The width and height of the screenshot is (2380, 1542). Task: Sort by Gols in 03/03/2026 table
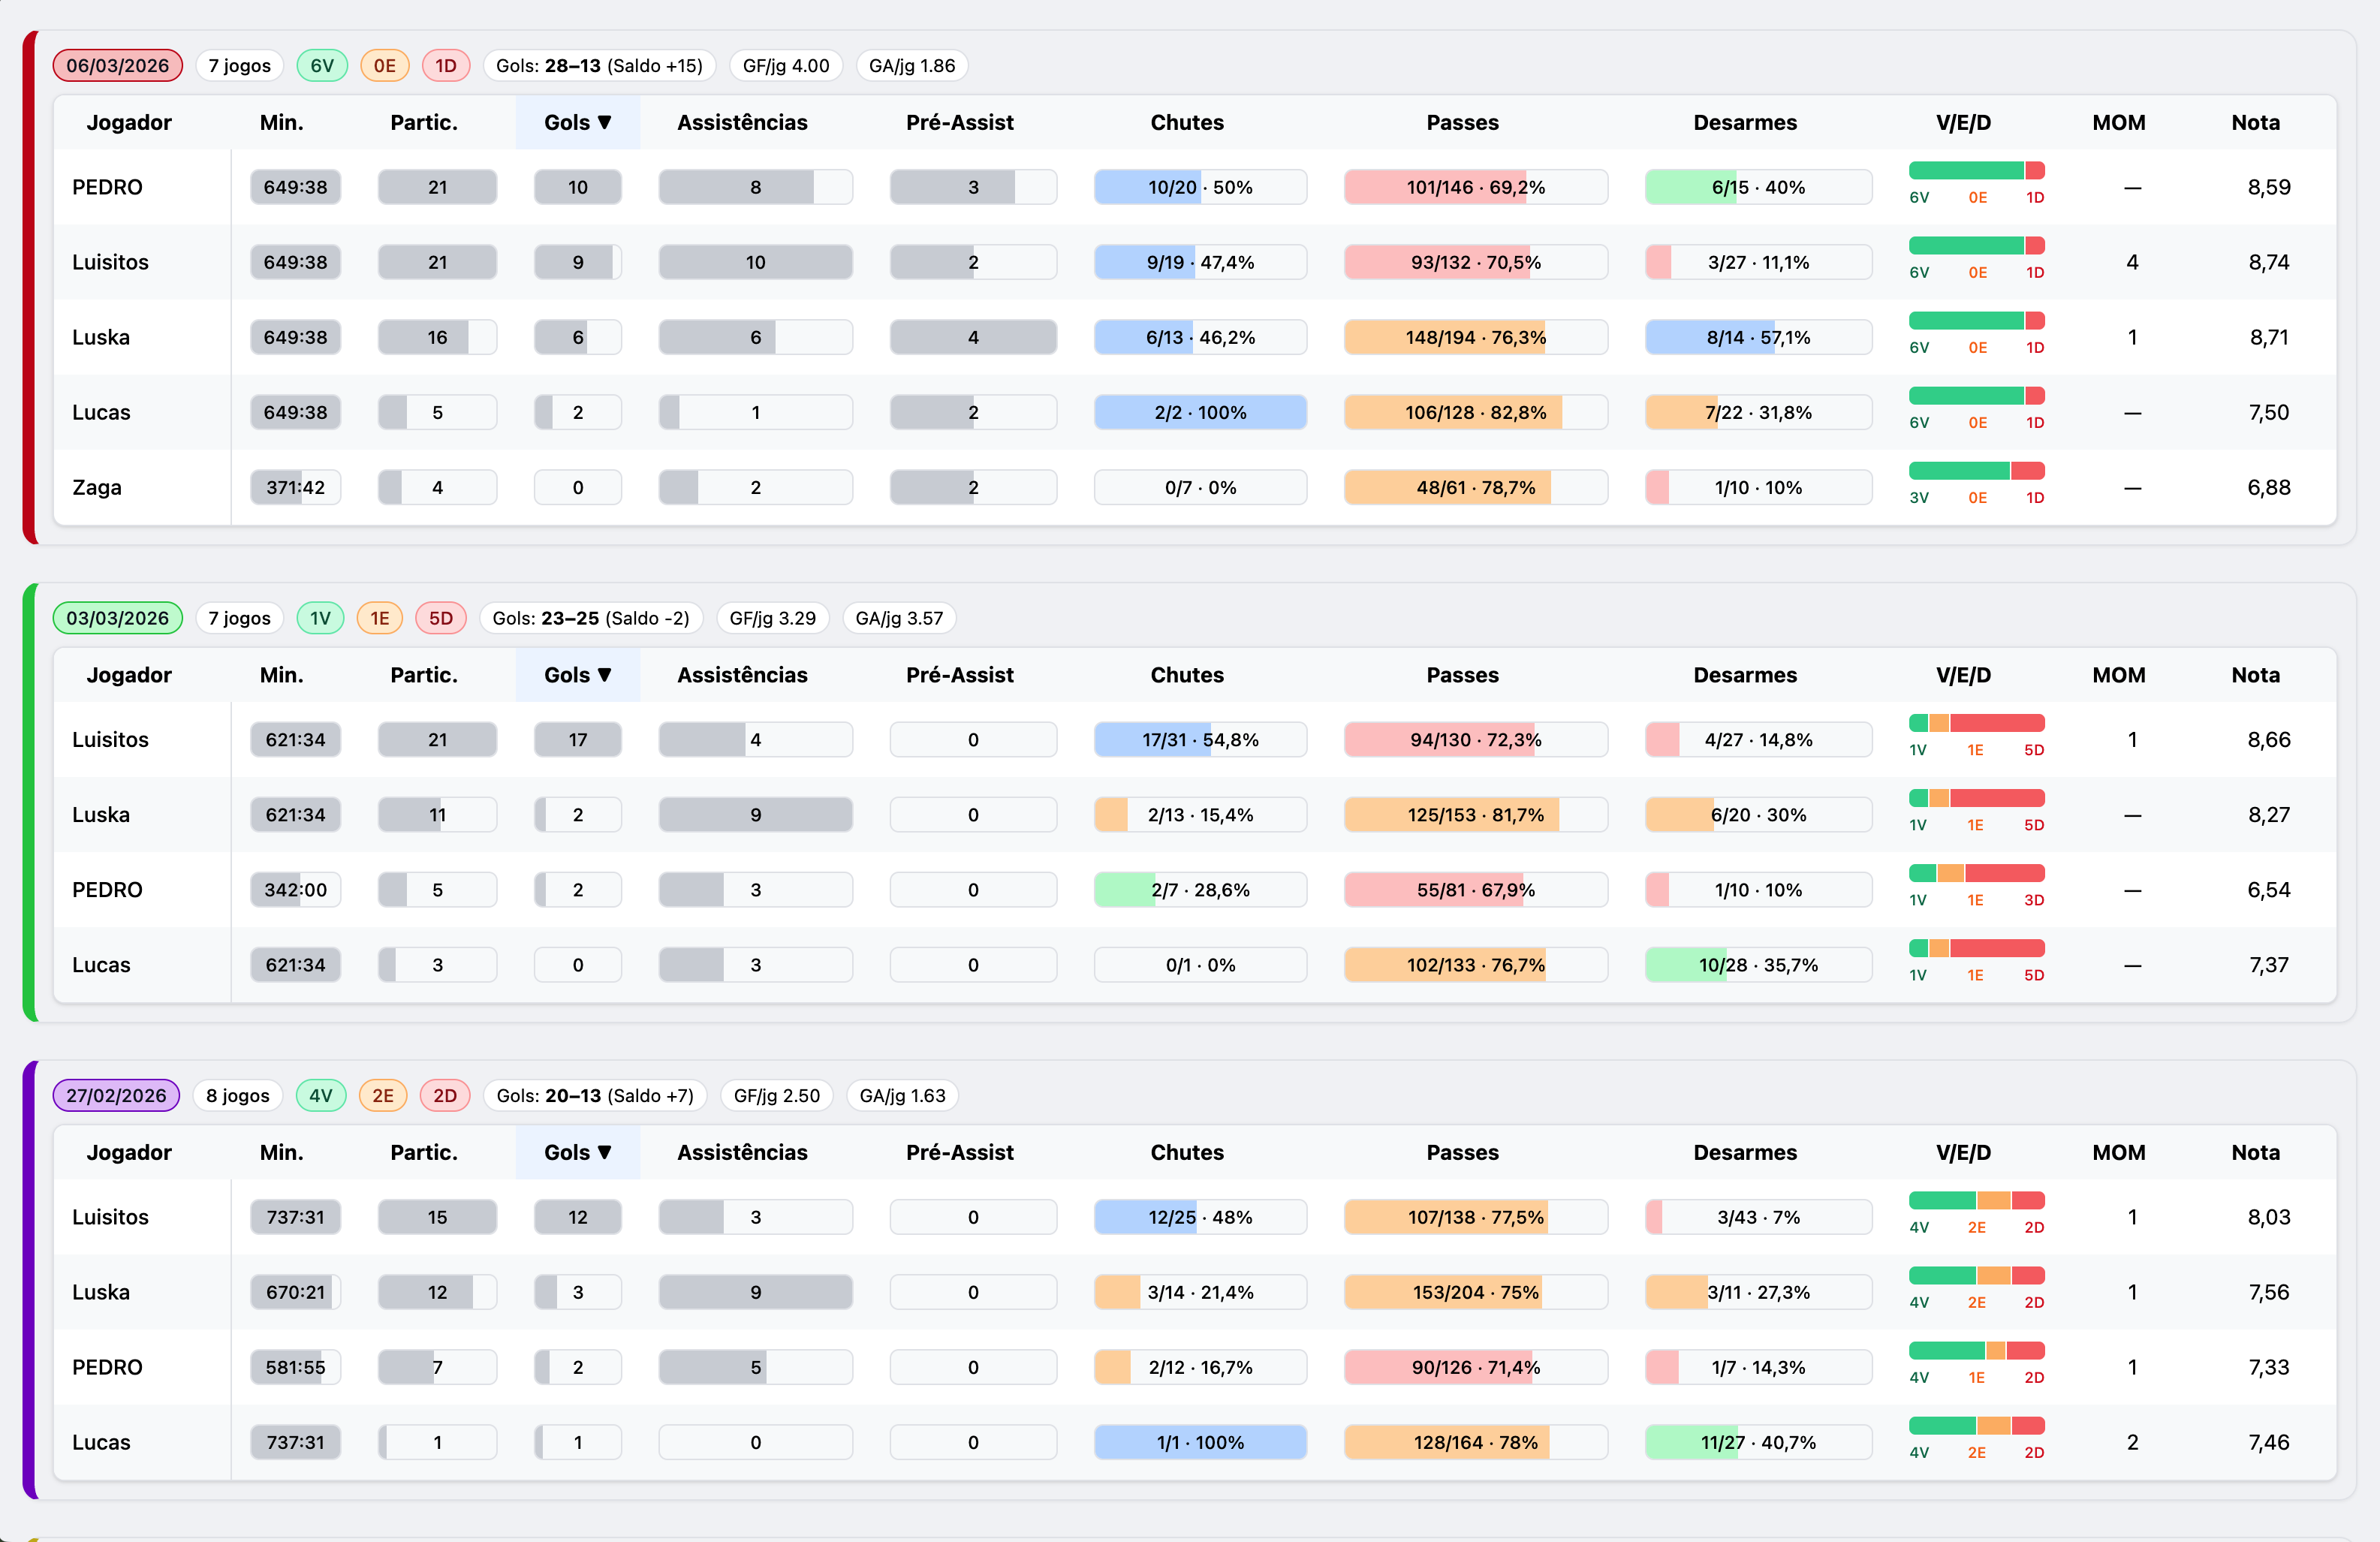577,675
